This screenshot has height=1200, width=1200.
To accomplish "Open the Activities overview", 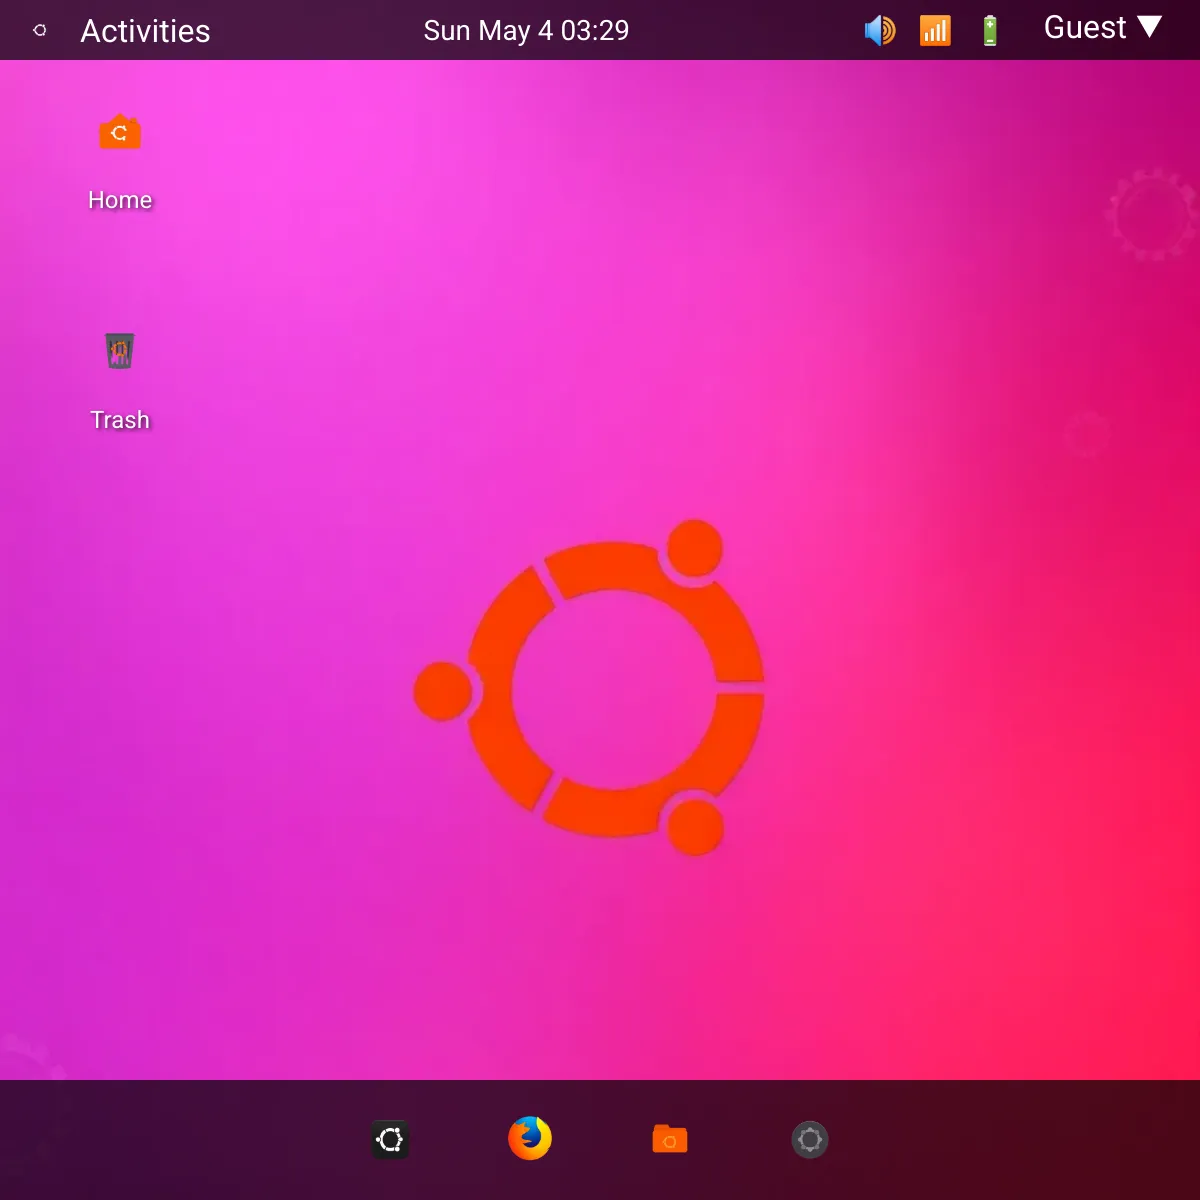I will click(x=146, y=31).
